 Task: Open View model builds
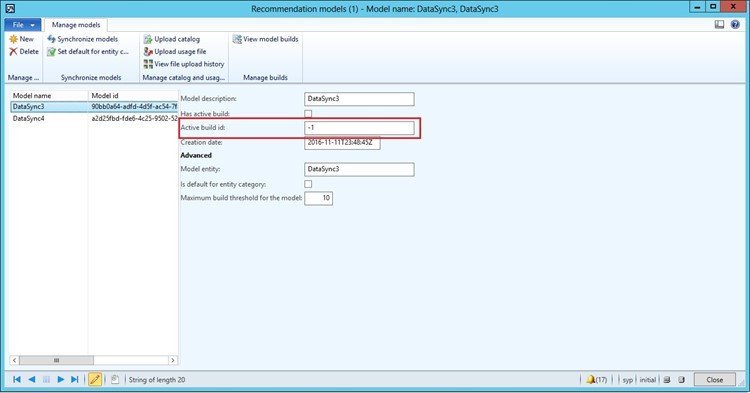265,39
